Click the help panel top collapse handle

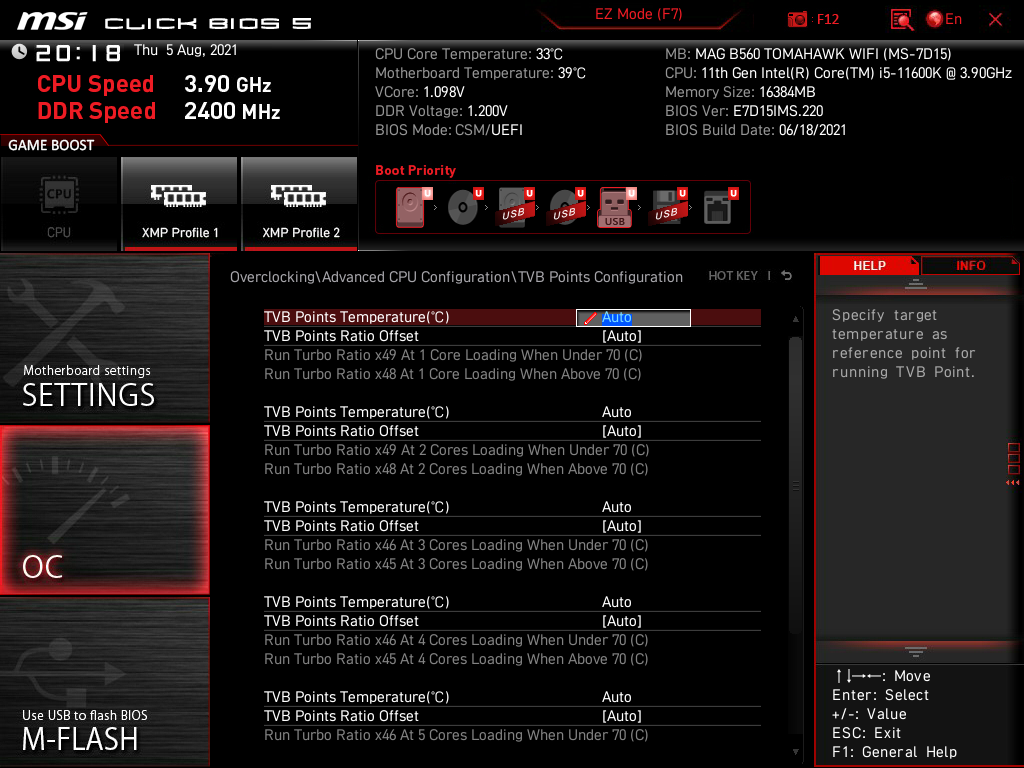916,284
